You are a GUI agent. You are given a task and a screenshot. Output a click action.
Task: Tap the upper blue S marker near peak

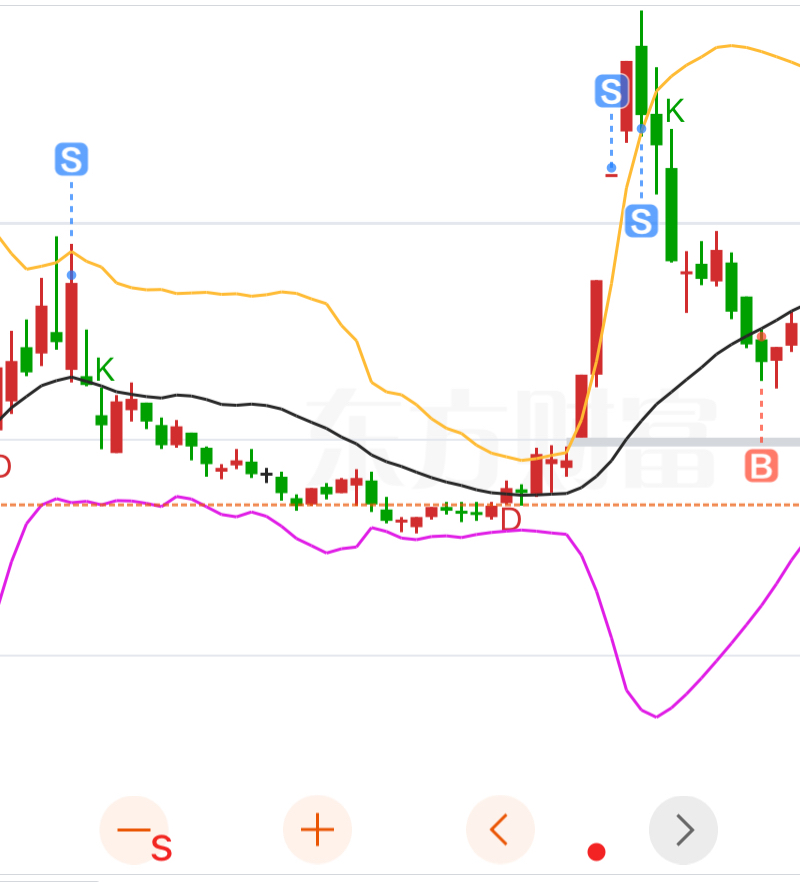click(x=612, y=91)
